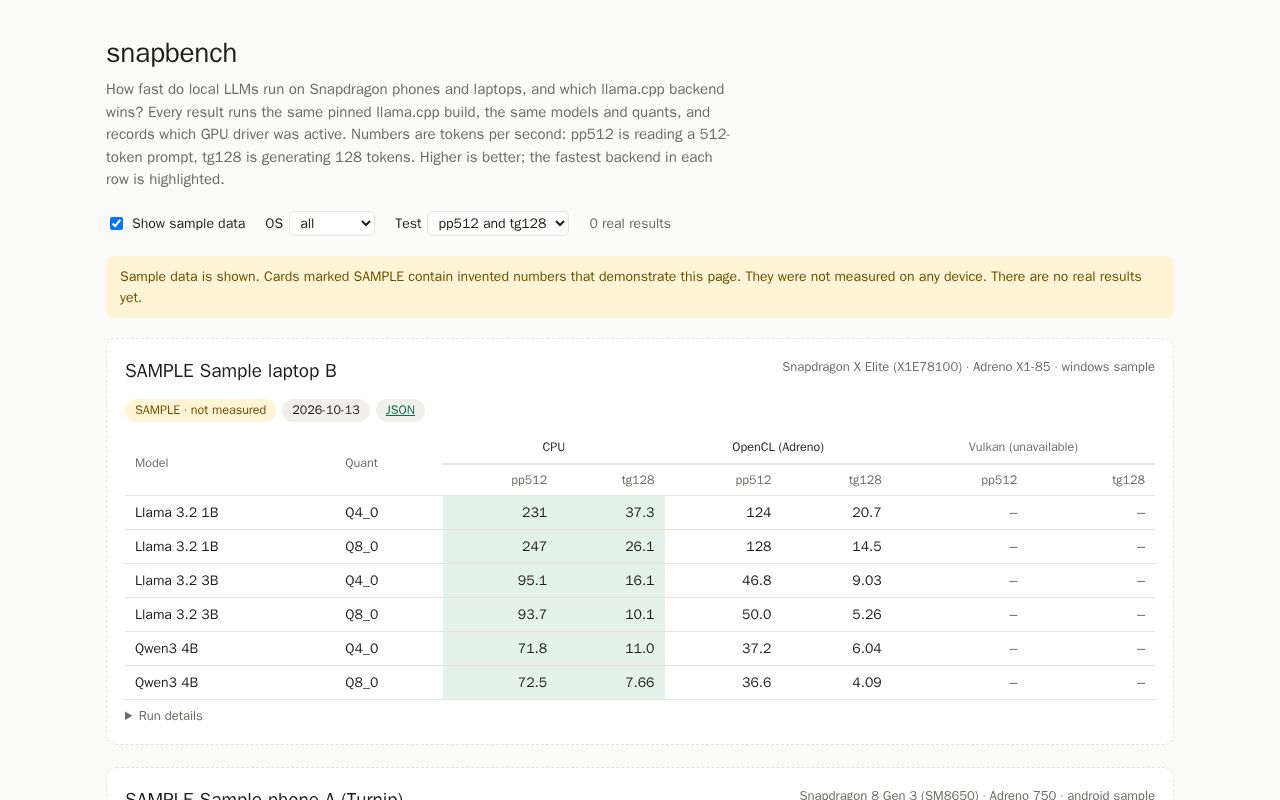Click the CPU pp512 value 247

(x=534, y=547)
